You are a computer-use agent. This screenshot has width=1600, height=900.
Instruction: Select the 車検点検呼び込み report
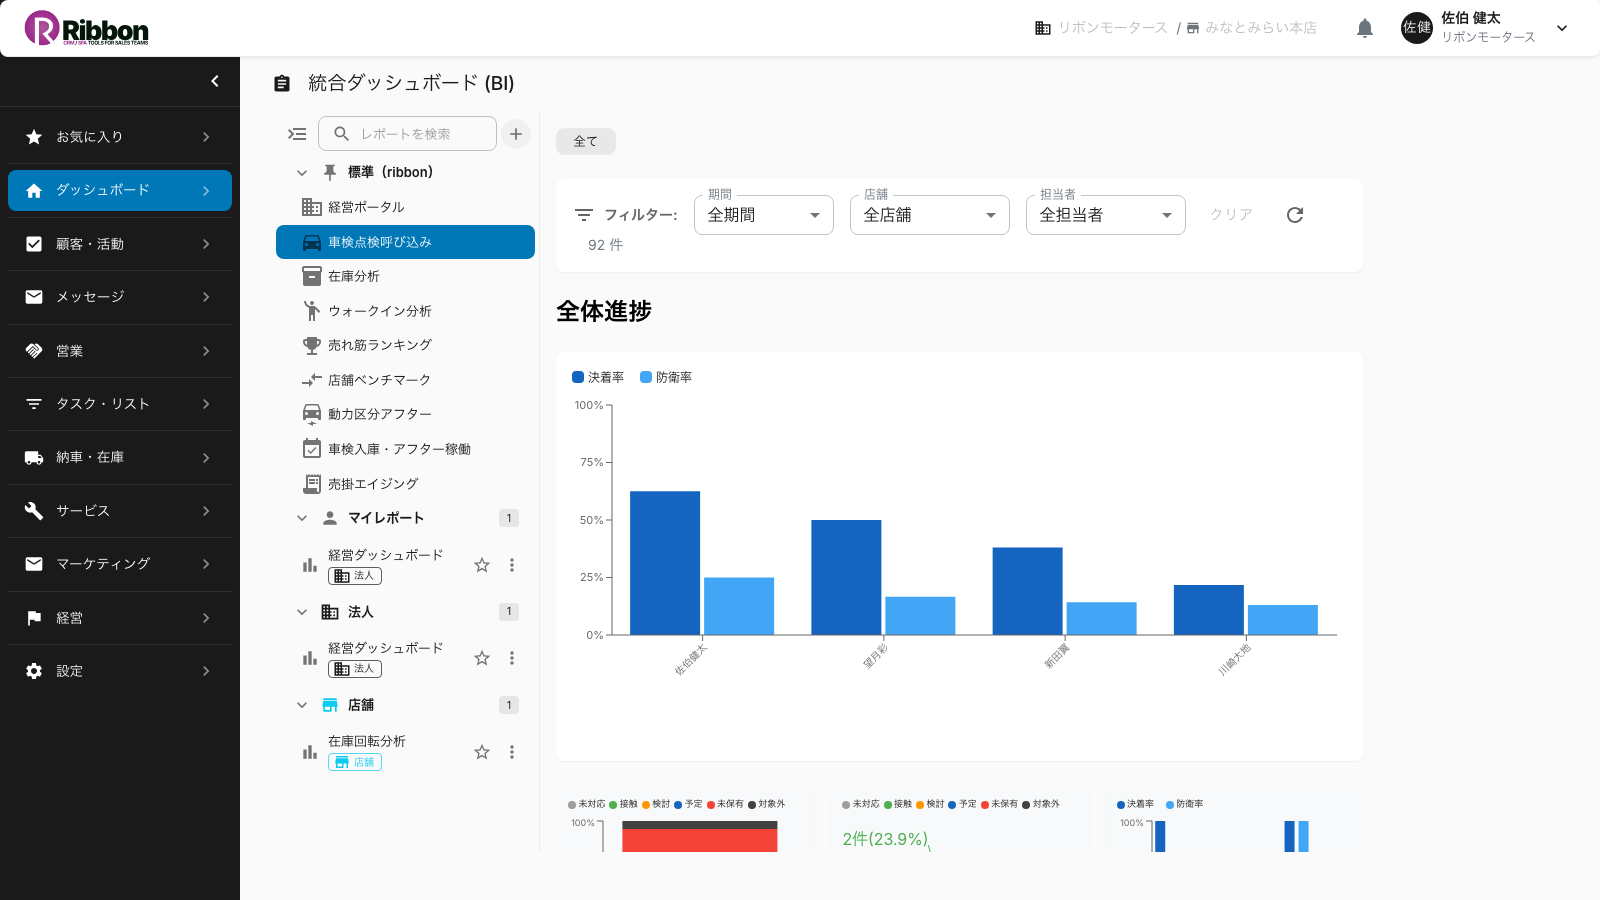pos(405,242)
